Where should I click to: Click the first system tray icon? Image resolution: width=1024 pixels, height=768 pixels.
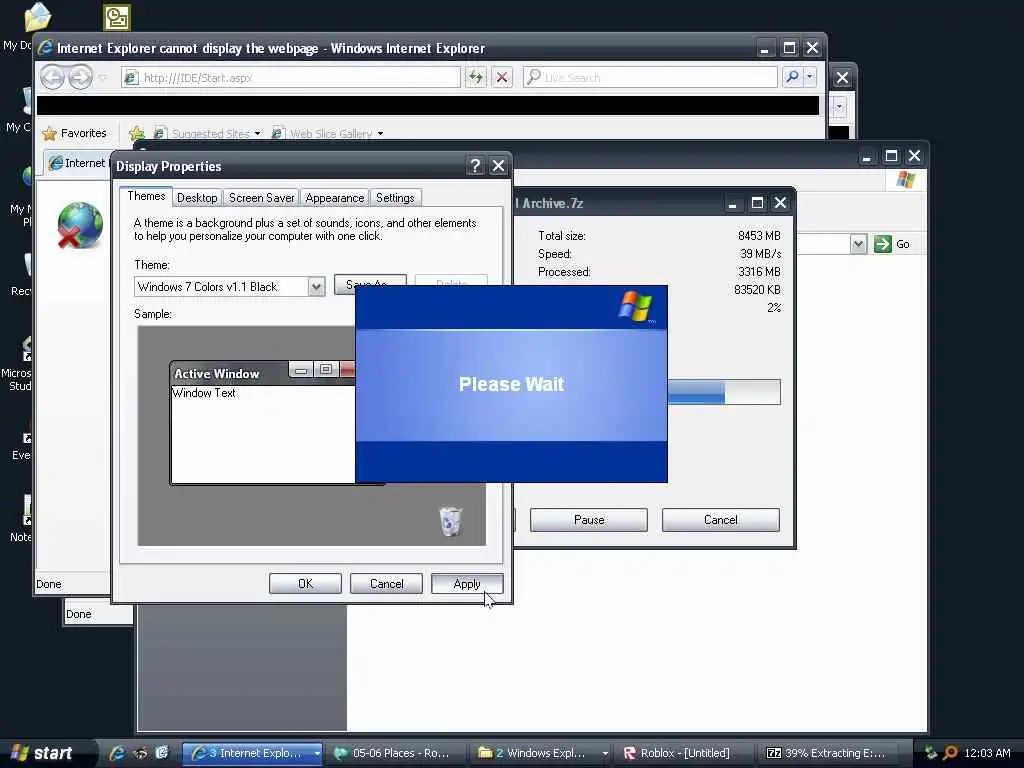(931, 753)
